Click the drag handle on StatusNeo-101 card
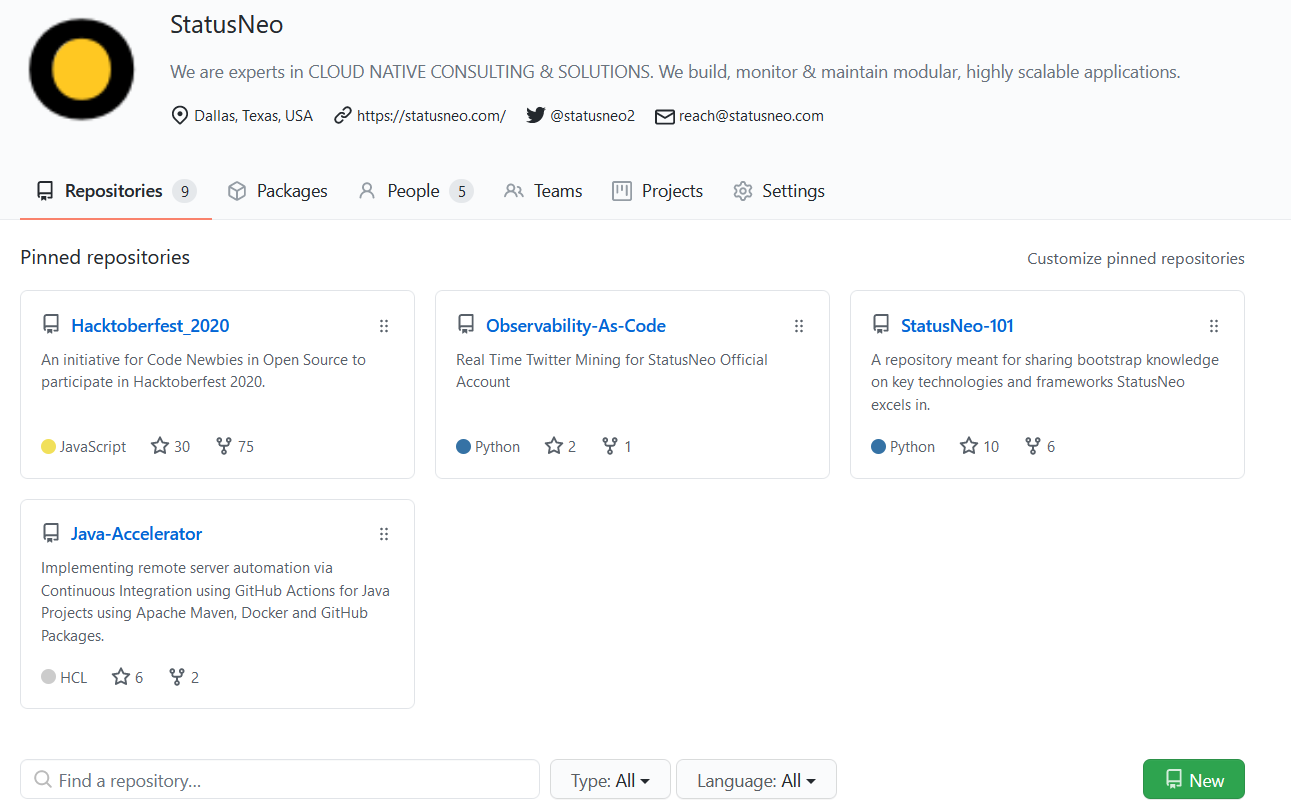 click(x=1214, y=326)
